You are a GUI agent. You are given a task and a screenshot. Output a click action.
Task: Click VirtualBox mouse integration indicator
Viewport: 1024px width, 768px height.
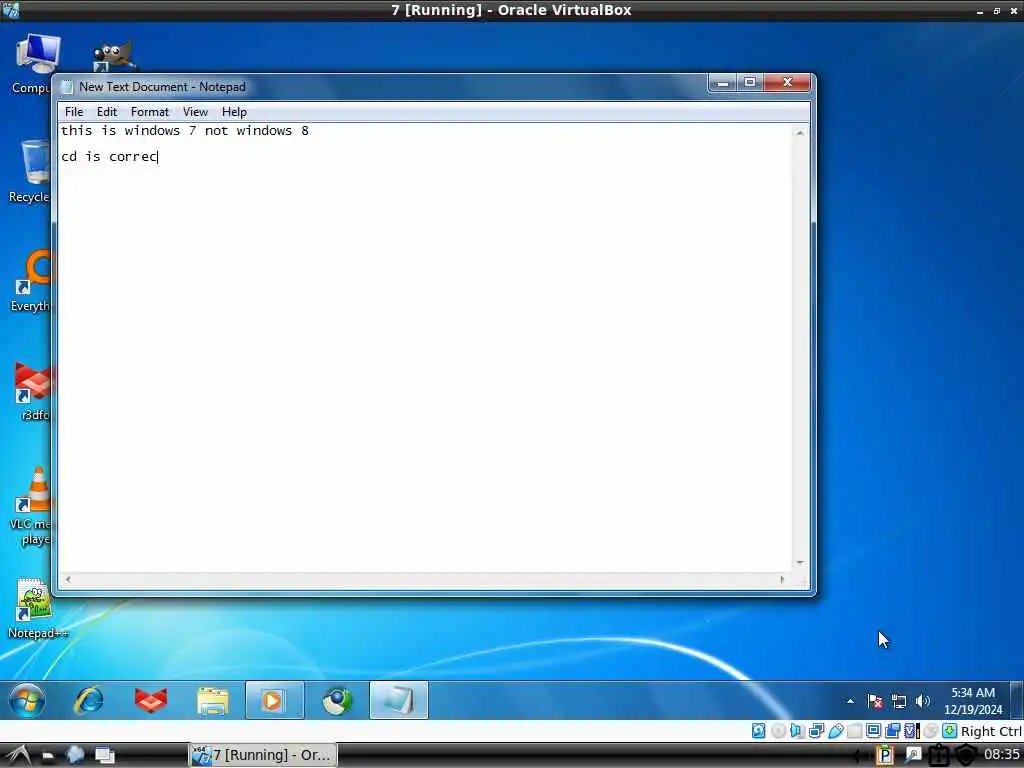tap(931, 731)
